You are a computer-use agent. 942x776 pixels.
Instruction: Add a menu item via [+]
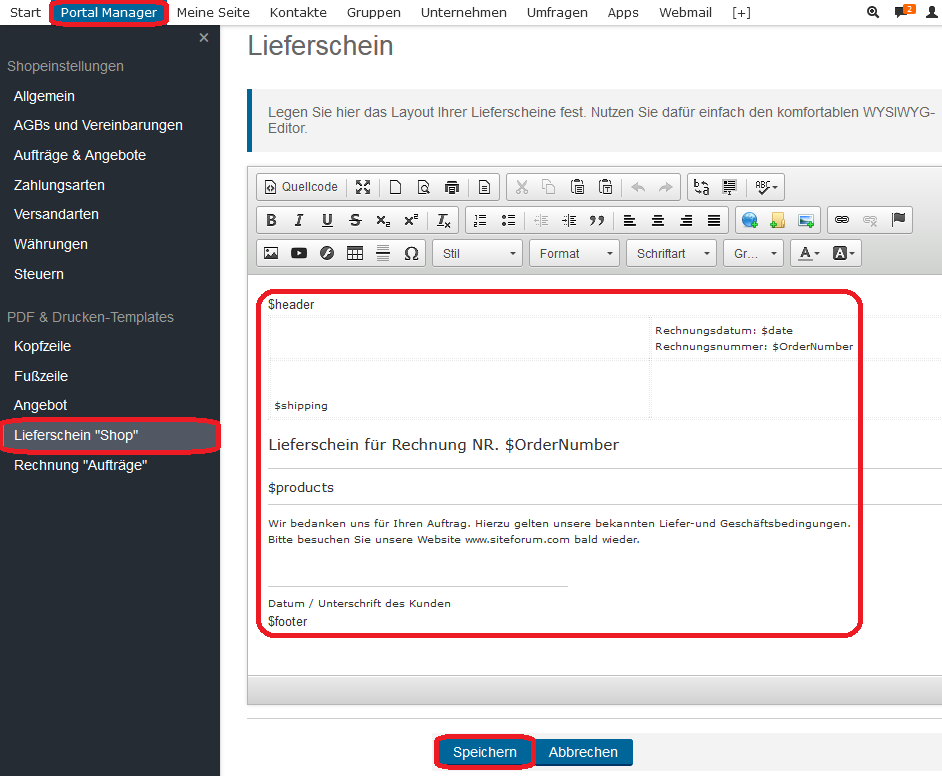pos(741,13)
